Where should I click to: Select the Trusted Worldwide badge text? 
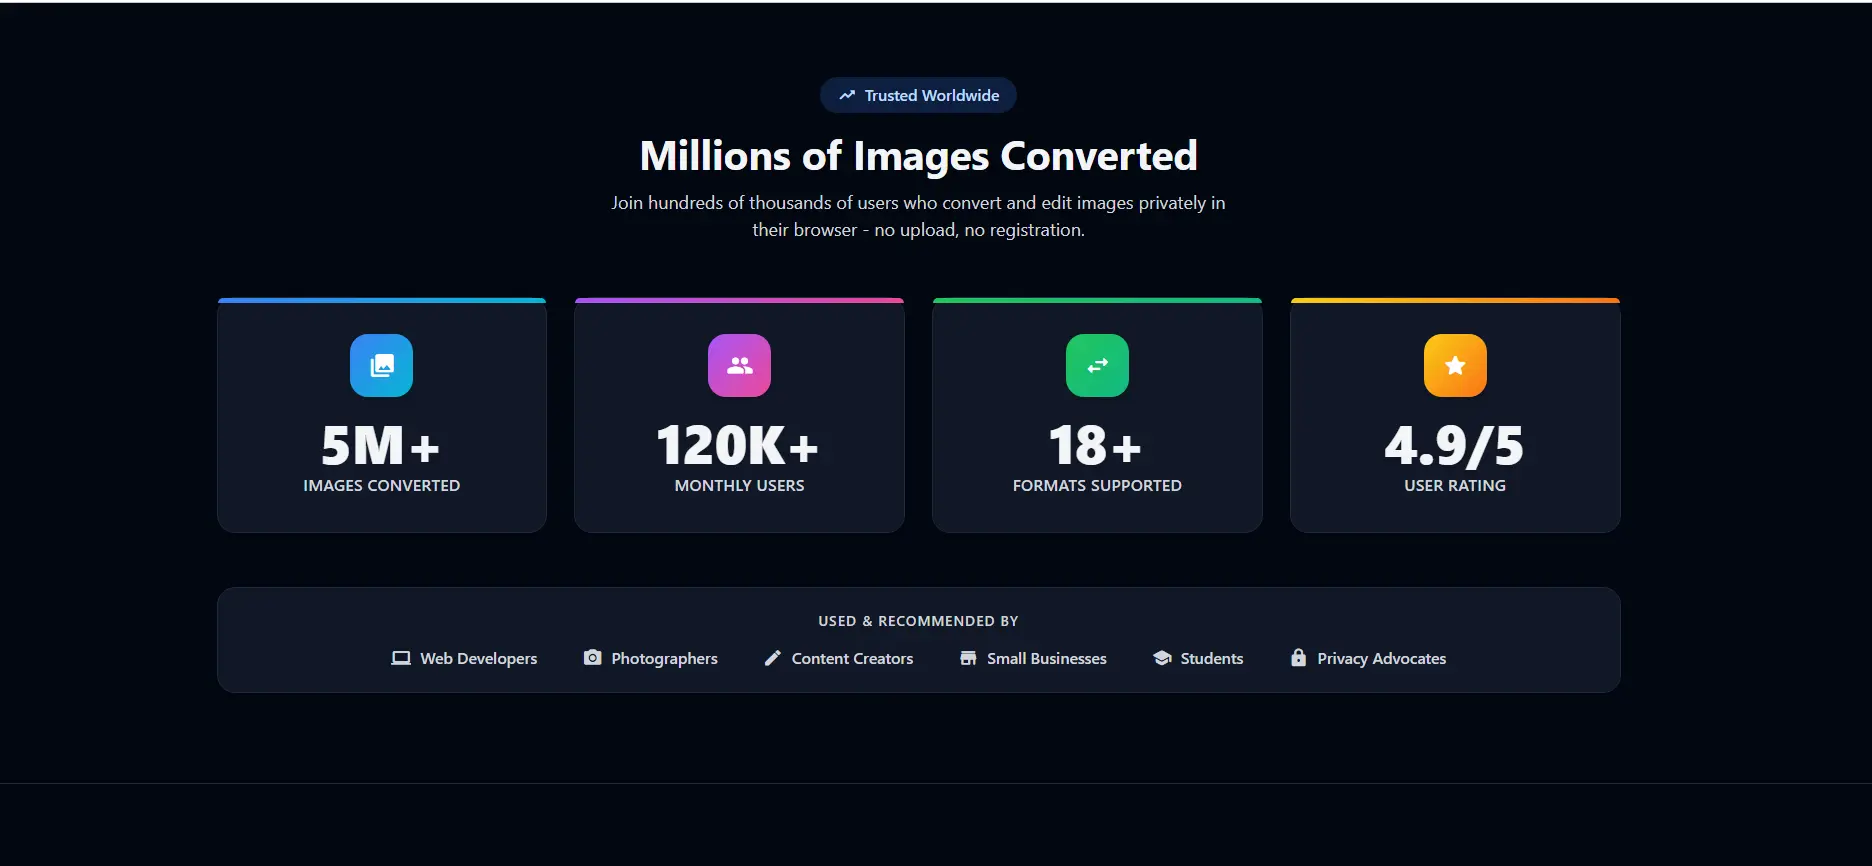click(x=932, y=95)
